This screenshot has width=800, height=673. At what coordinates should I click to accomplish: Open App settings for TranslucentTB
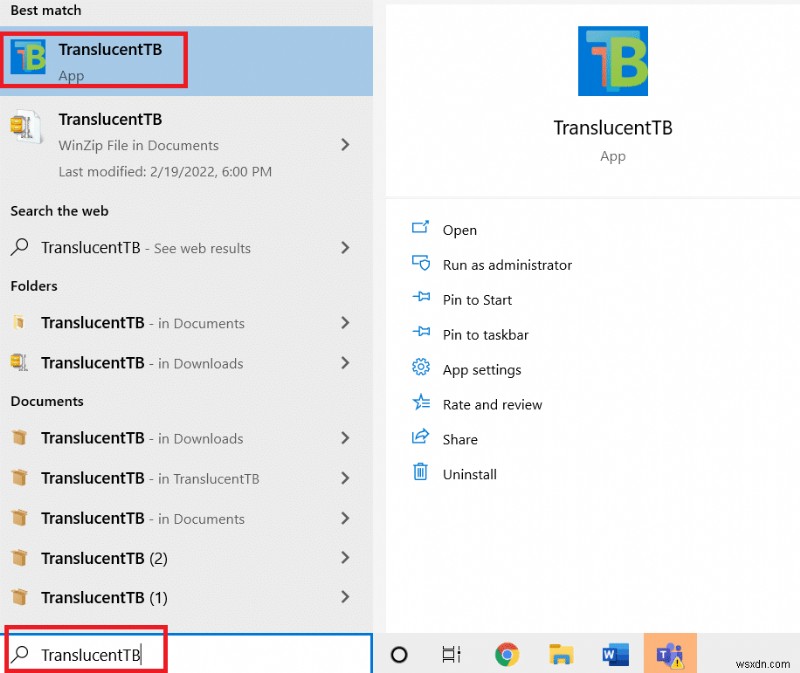481,369
